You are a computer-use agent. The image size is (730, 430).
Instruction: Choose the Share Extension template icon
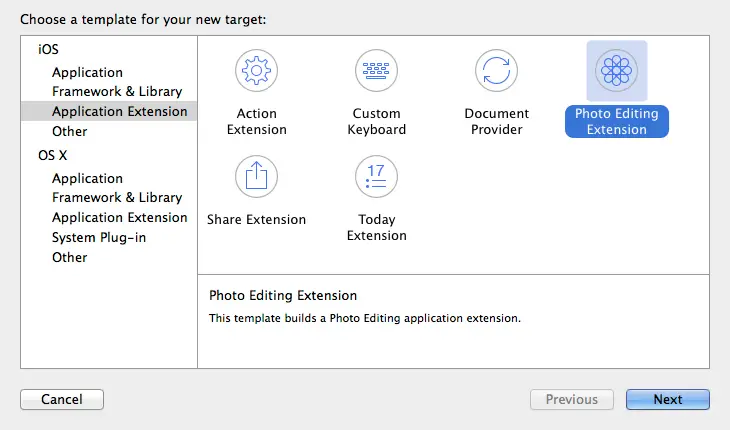pyautogui.click(x=257, y=176)
